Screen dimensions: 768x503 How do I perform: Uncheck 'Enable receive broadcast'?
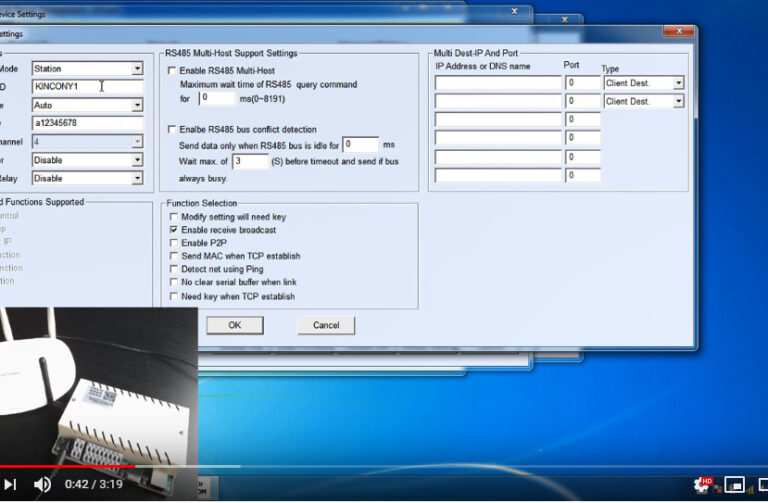pyautogui.click(x=173, y=230)
